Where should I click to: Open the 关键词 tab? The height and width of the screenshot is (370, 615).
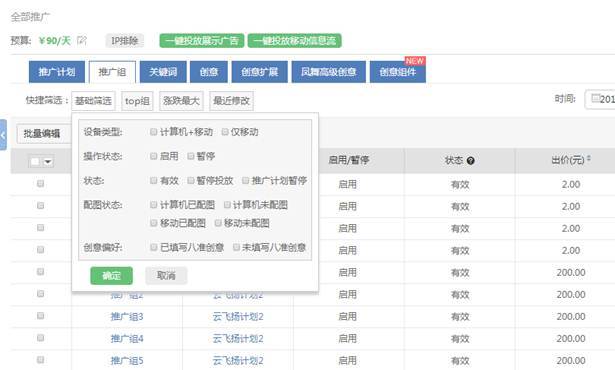163,72
